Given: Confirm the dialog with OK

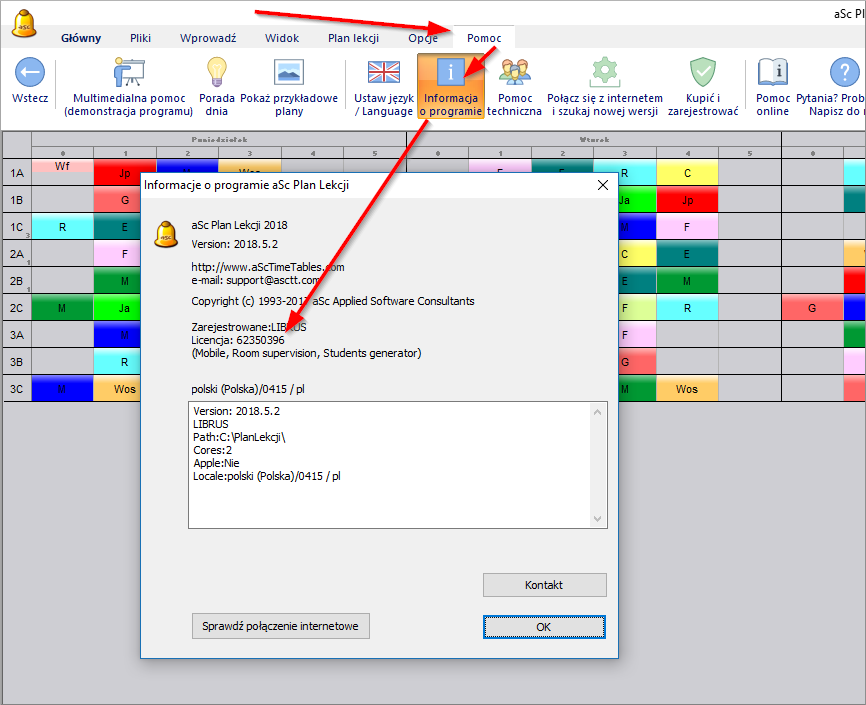Looking at the screenshot, I should (545, 627).
